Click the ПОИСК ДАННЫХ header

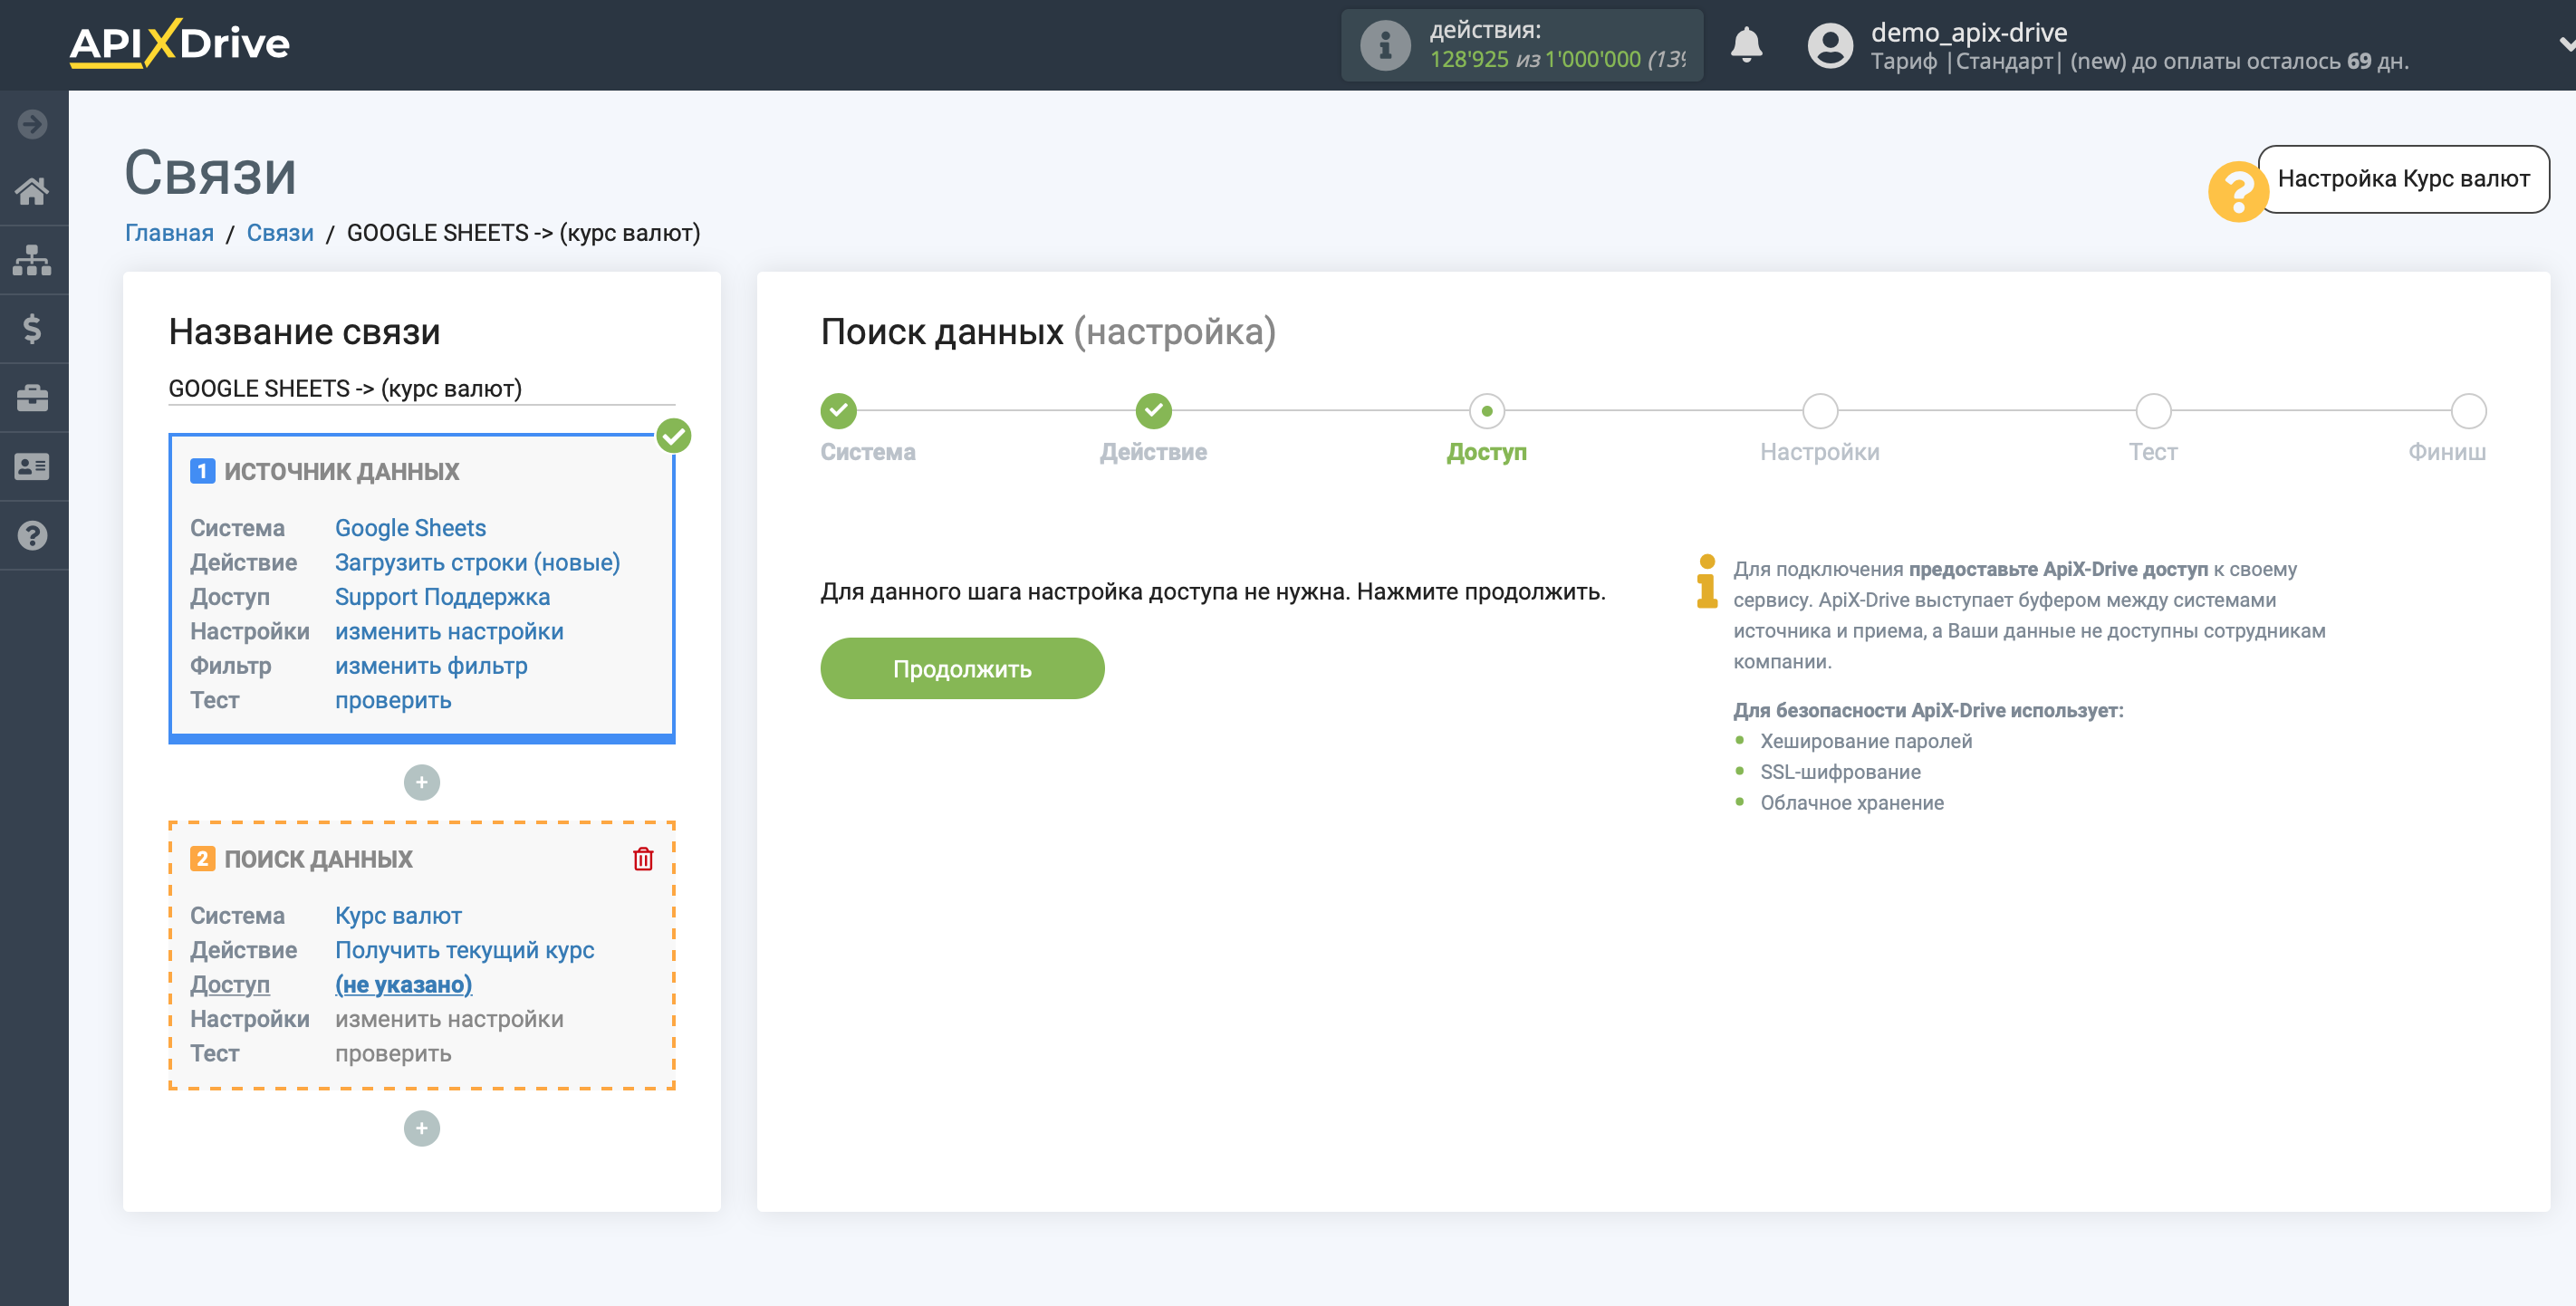tap(318, 859)
